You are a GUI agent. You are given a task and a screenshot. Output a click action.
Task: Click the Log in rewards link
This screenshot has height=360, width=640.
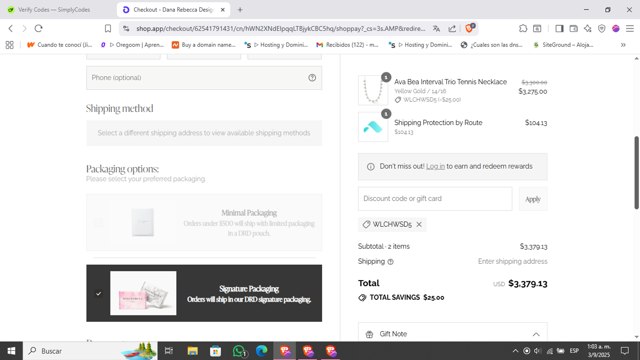click(435, 167)
